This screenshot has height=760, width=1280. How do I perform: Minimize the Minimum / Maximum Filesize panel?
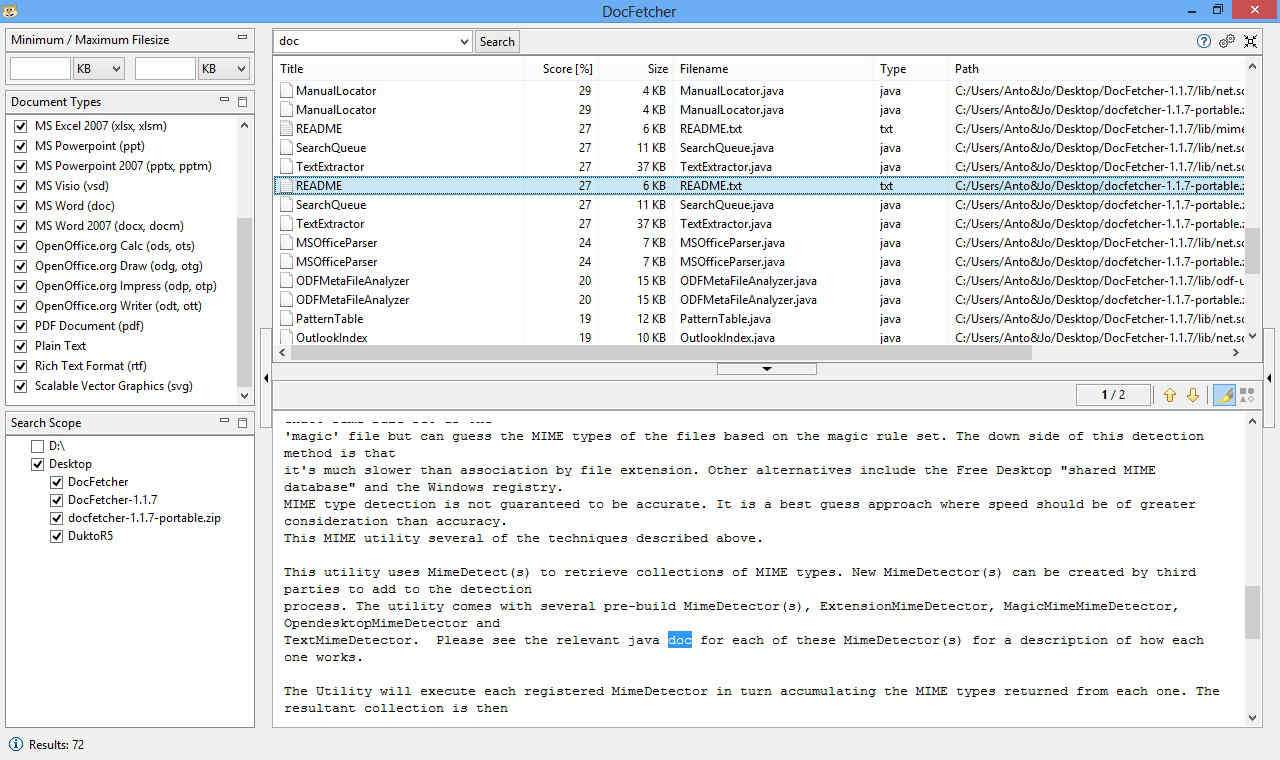pyautogui.click(x=242, y=38)
